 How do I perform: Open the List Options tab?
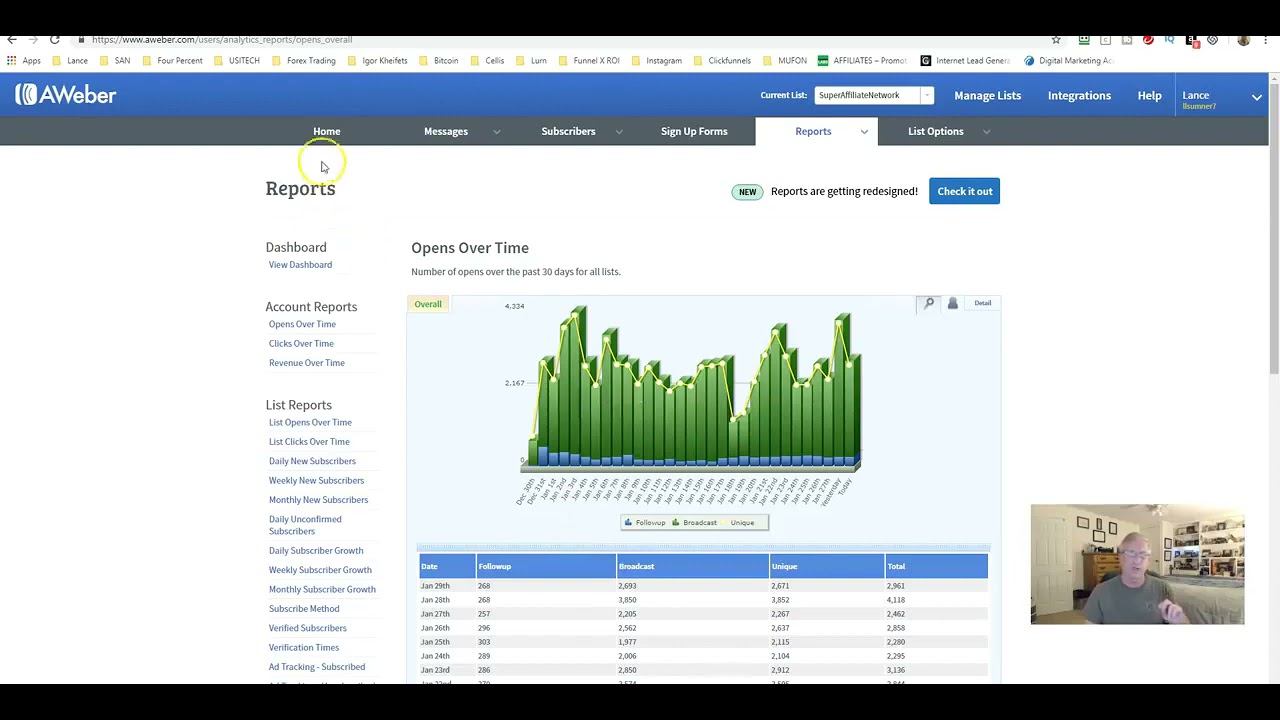[936, 131]
